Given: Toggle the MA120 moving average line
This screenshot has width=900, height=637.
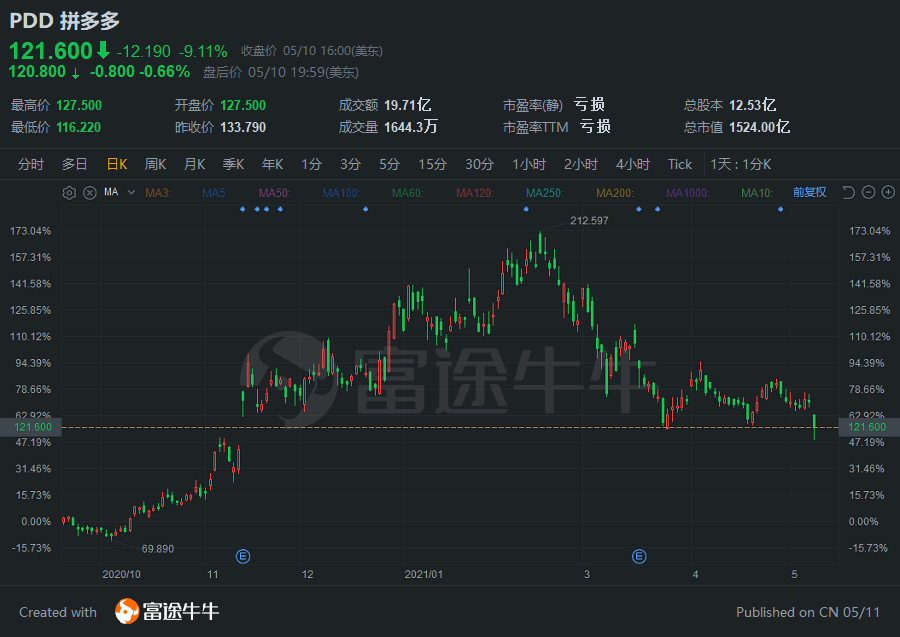Looking at the screenshot, I should 475,193.
